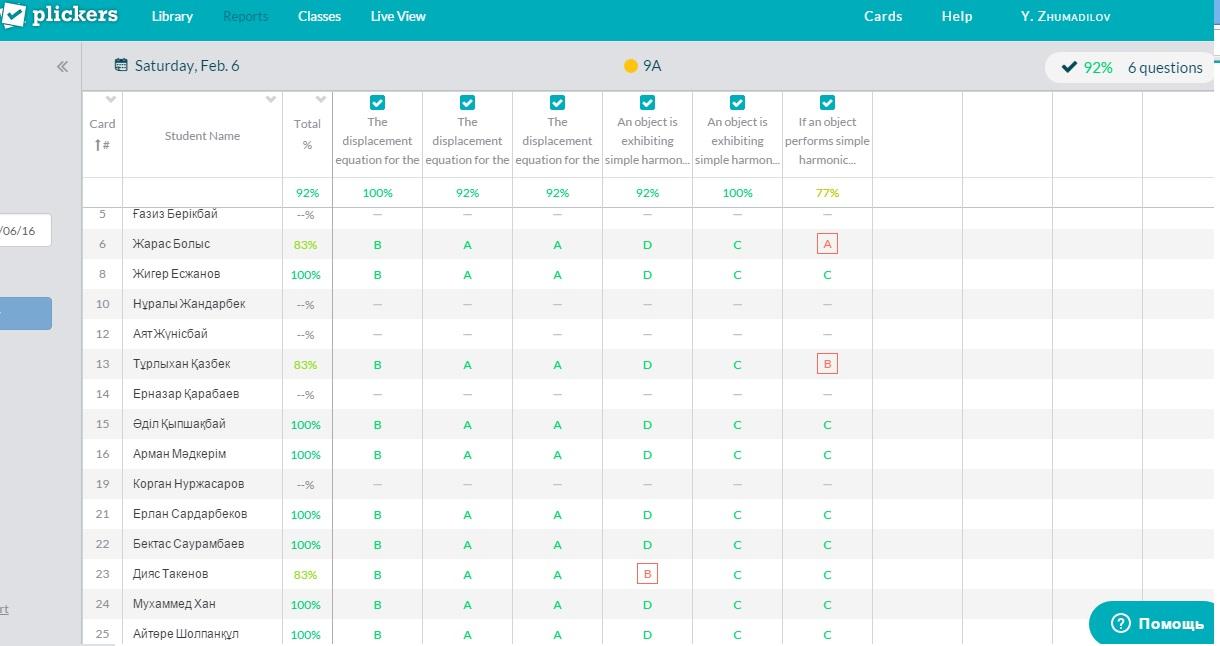
Task: Select student Арман Мәдкерім
Action: click(x=179, y=454)
